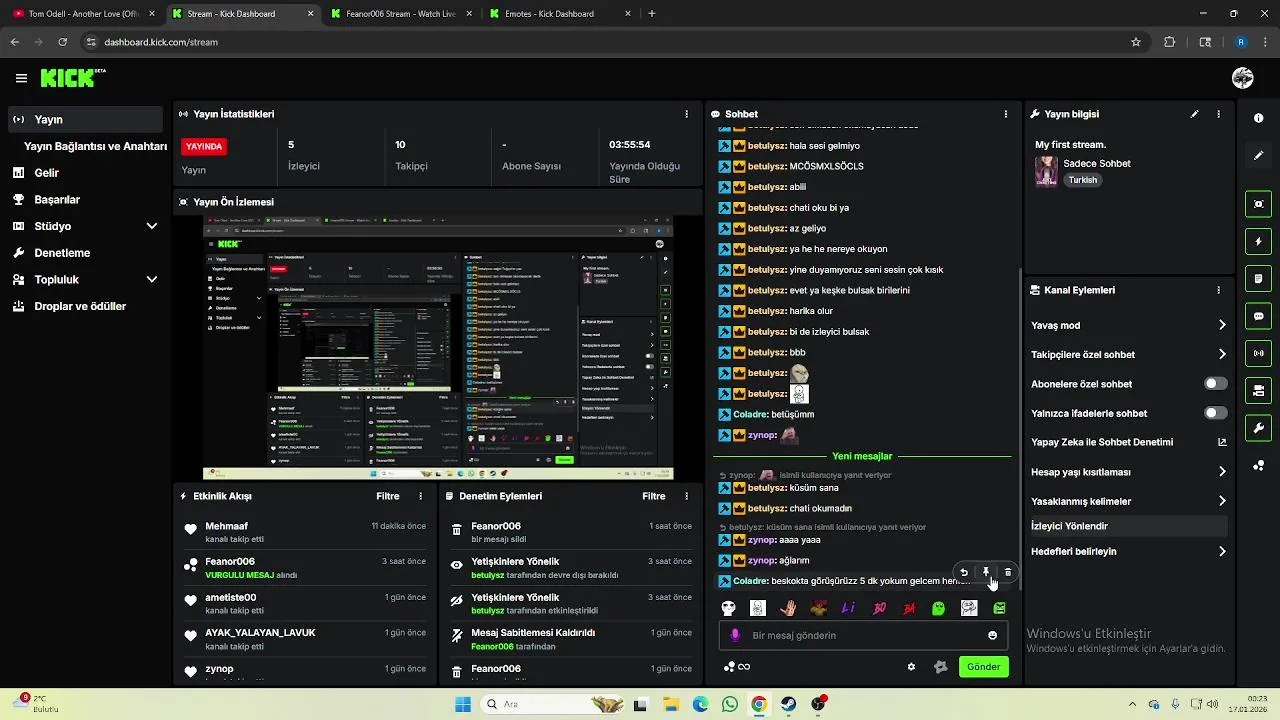
Task: Toggle the moderation log document sidebar icon
Action: (1258, 278)
